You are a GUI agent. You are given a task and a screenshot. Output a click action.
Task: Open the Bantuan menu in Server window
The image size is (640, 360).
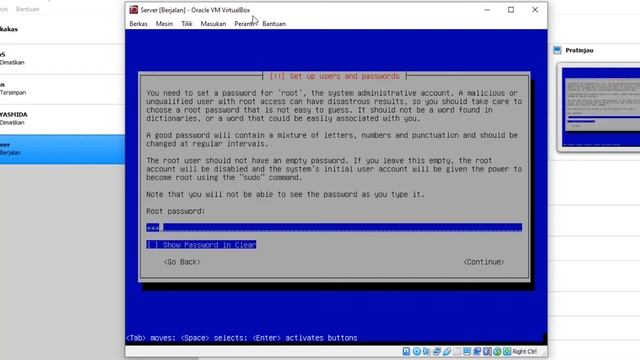click(274, 24)
